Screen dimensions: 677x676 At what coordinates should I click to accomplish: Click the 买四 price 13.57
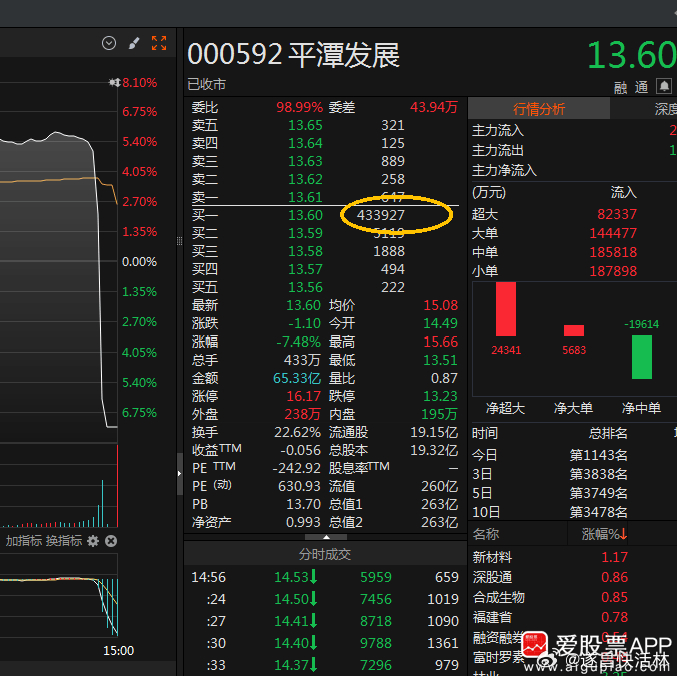[305, 269]
